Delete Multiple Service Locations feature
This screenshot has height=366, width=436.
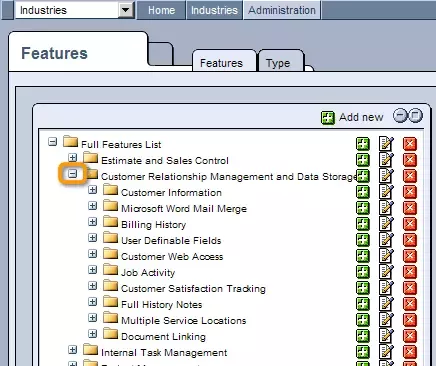coord(410,320)
